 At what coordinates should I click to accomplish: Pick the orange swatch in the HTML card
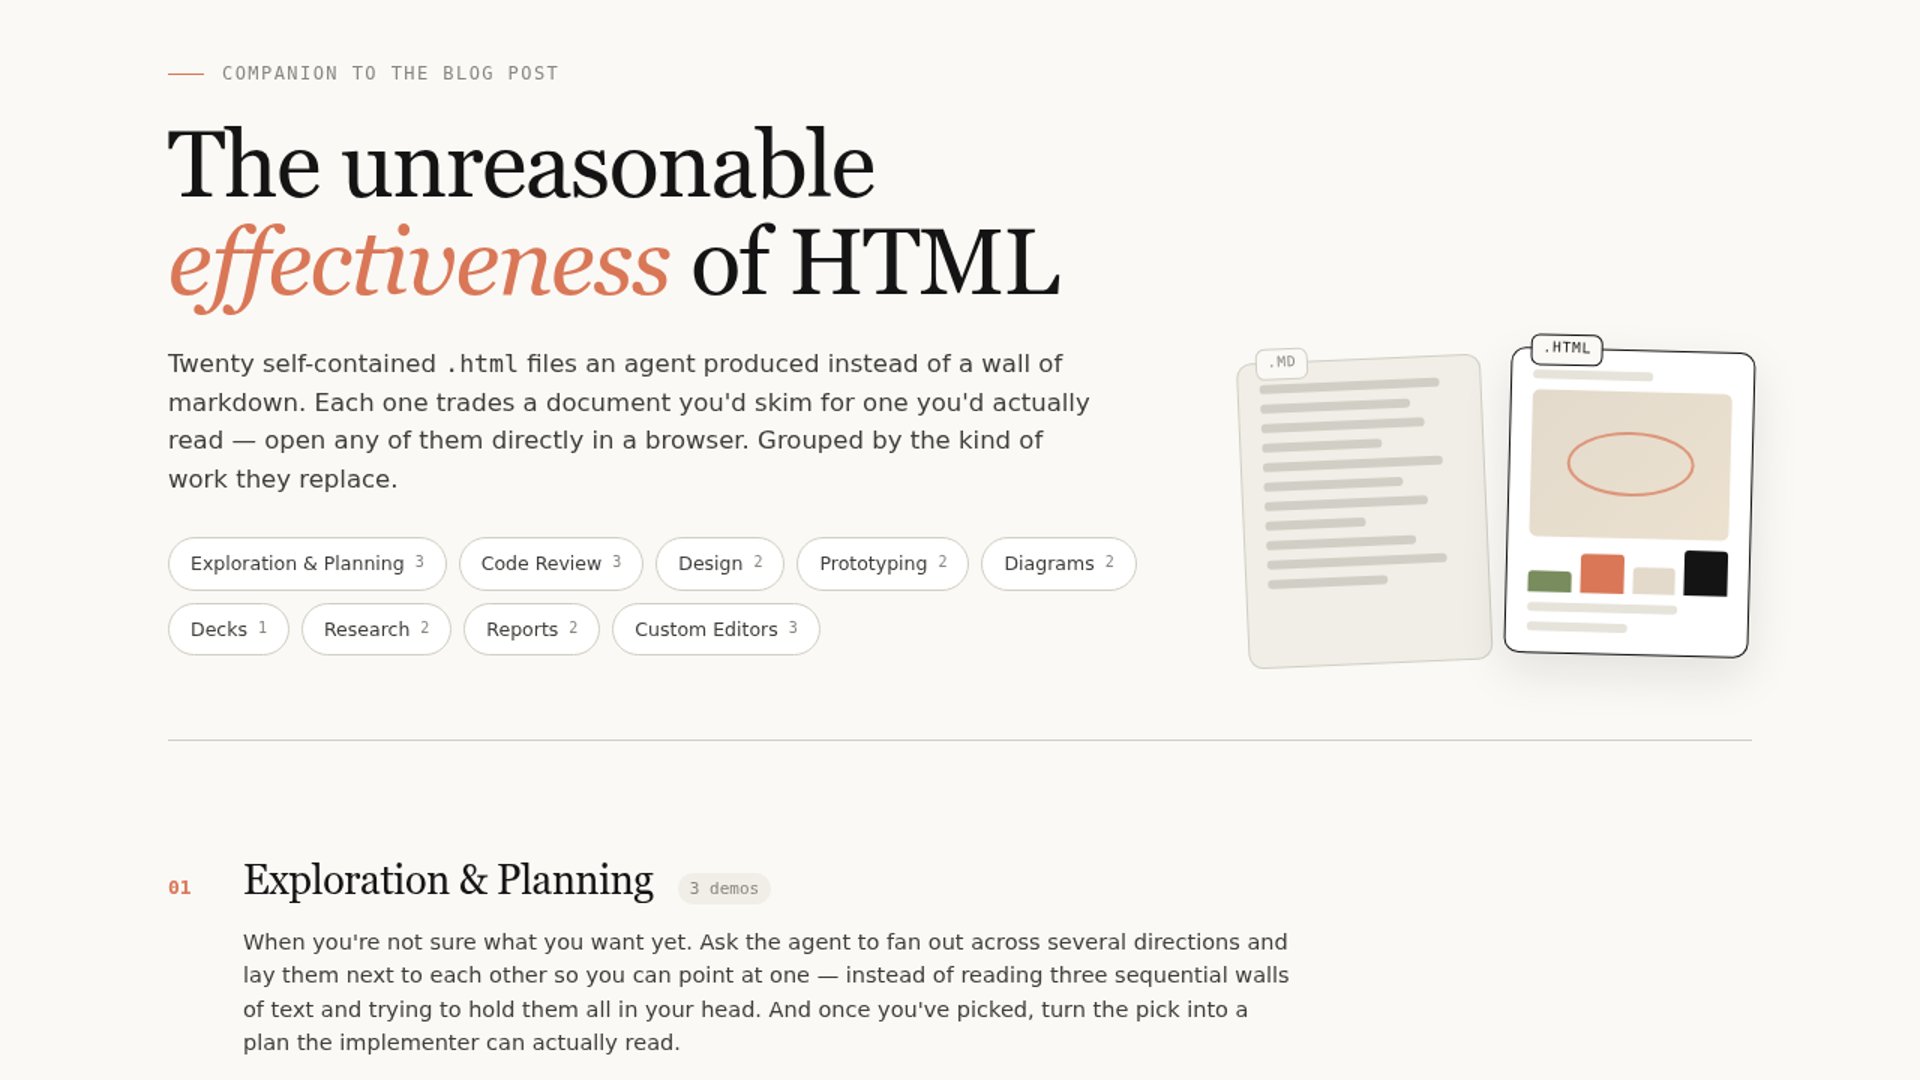1602,574
